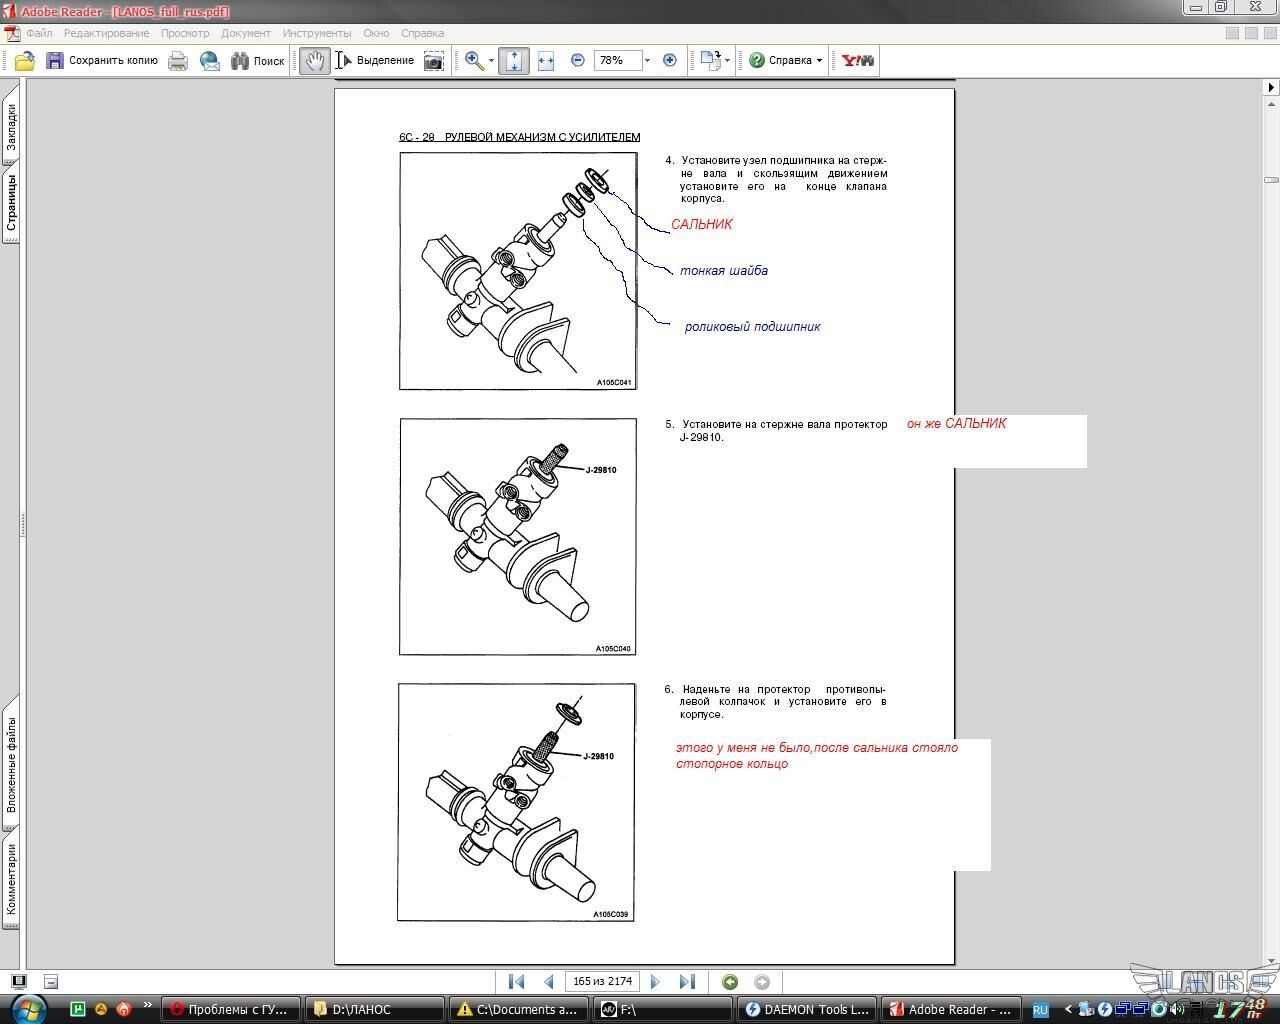Go to previous view green arrow
This screenshot has height=1024, width=1280.
pyautogui.click(x=730, y=982)
